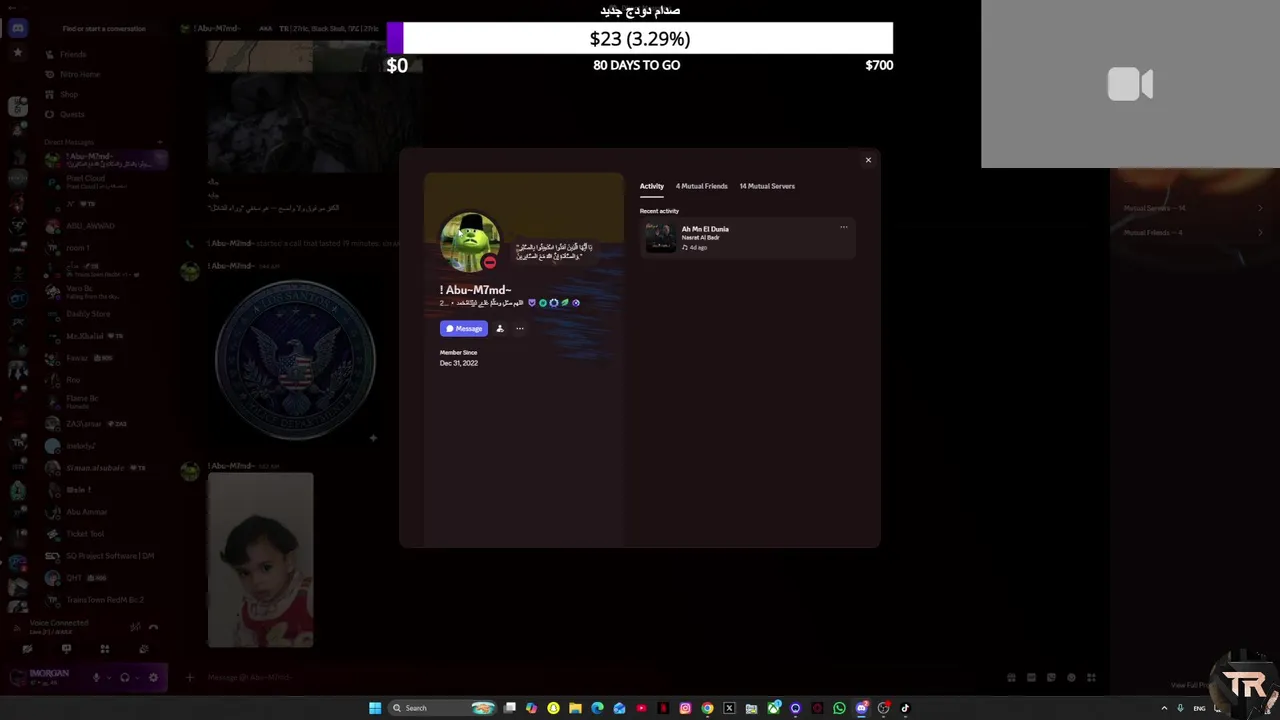1280x720 pixels.
Task: Open Google Chrome from the taskbar
Action: 707,708
